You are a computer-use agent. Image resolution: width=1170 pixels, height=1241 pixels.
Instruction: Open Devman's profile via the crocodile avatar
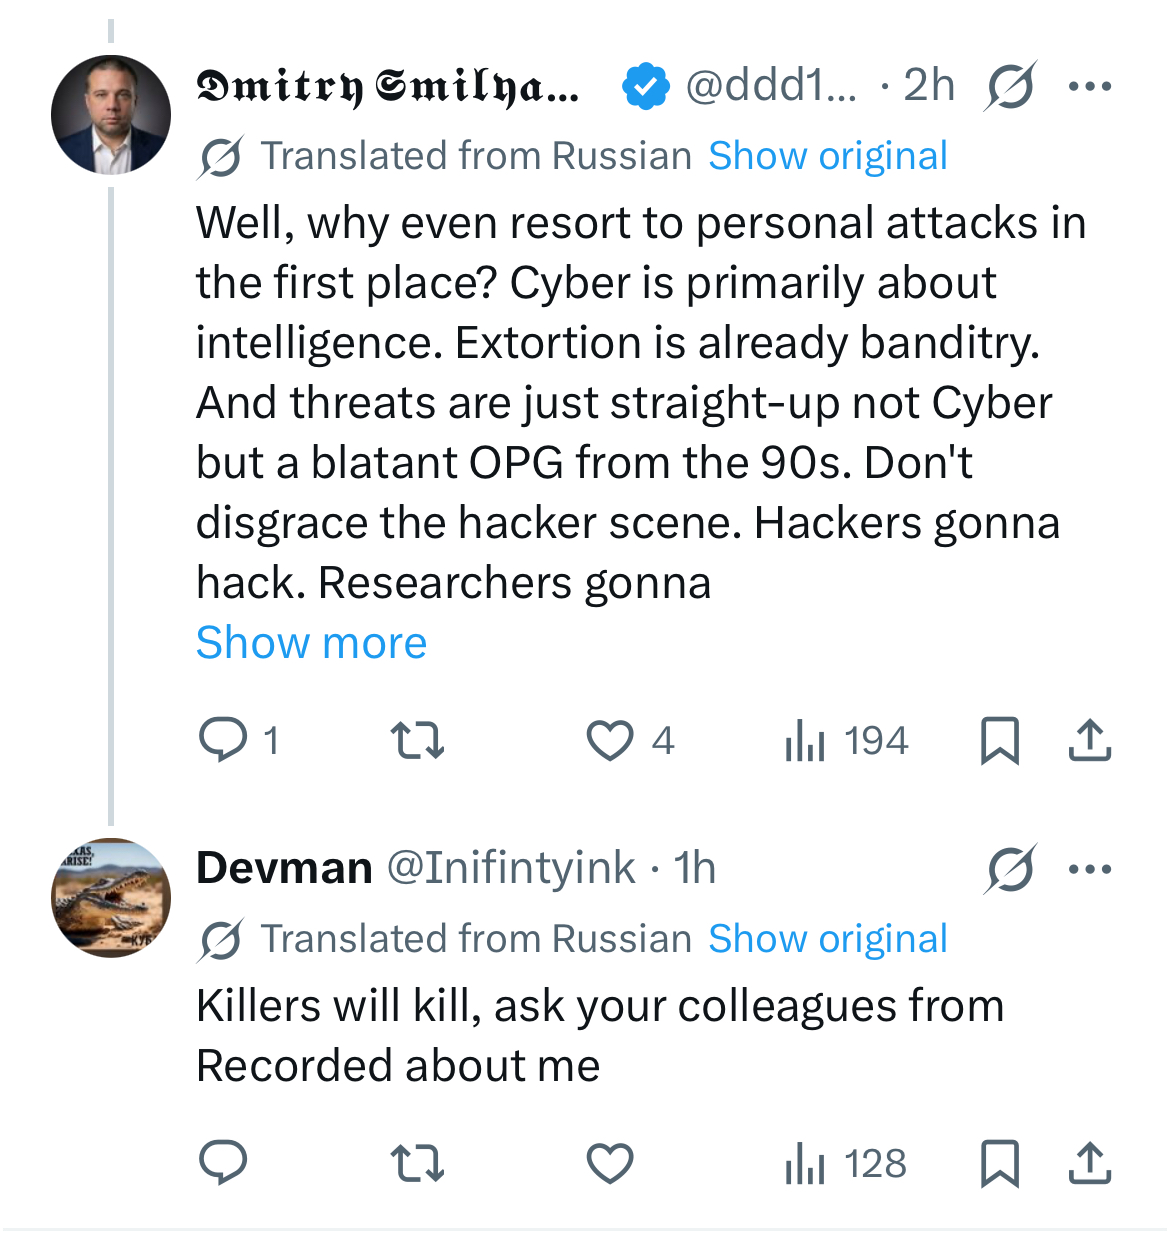(x=111, y=899)
